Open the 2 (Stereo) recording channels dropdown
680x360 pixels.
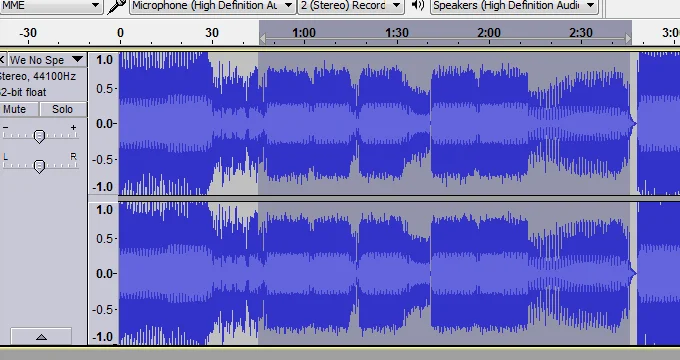(351, 6)
